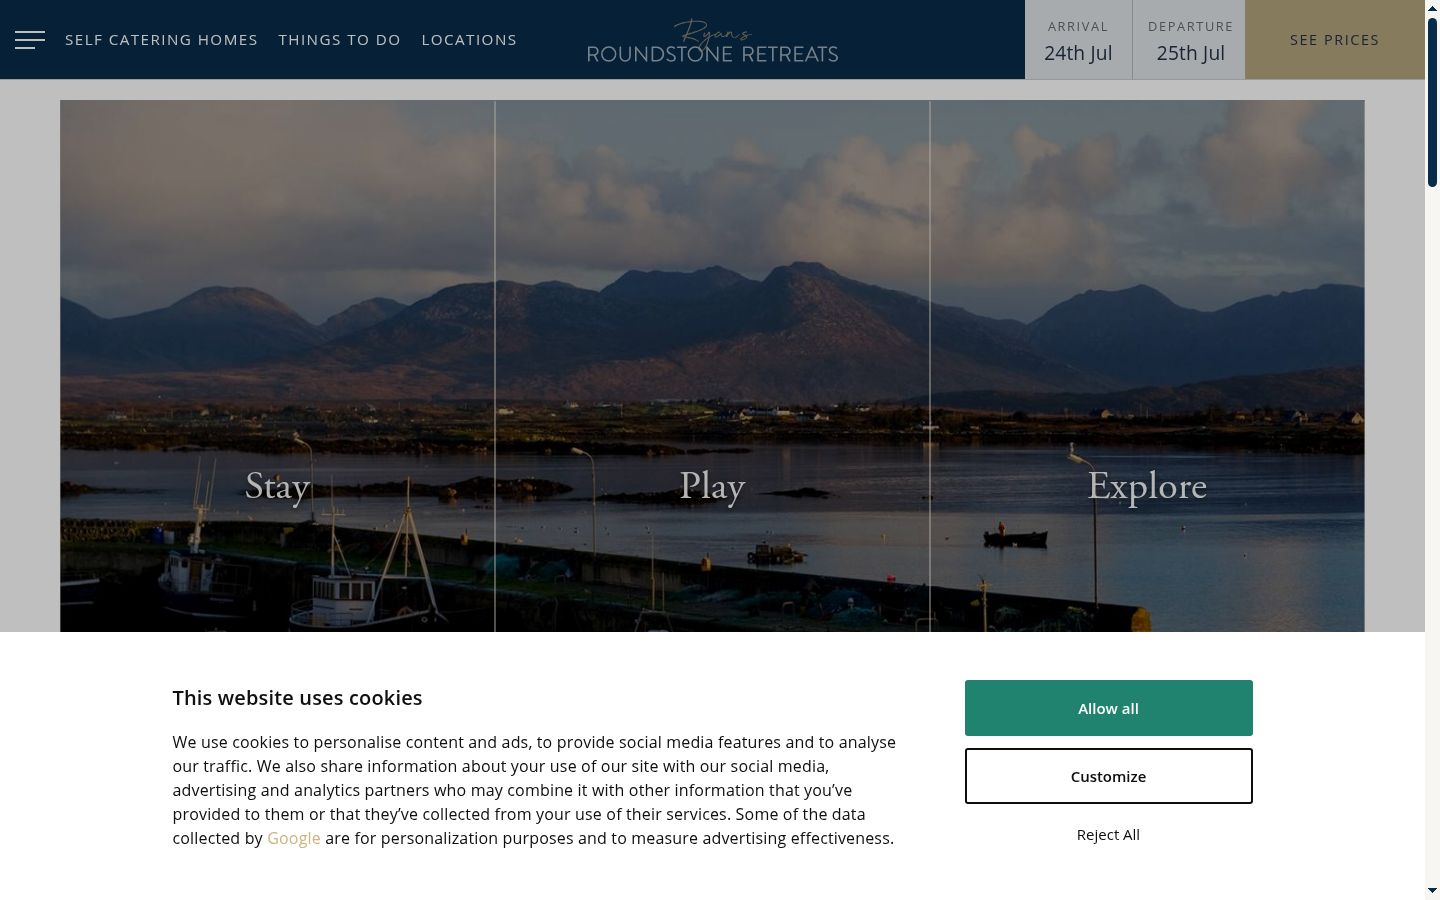Click the Customize cookies button
The height and width of the screenshot is (900, 1440).
(1108, 776)
